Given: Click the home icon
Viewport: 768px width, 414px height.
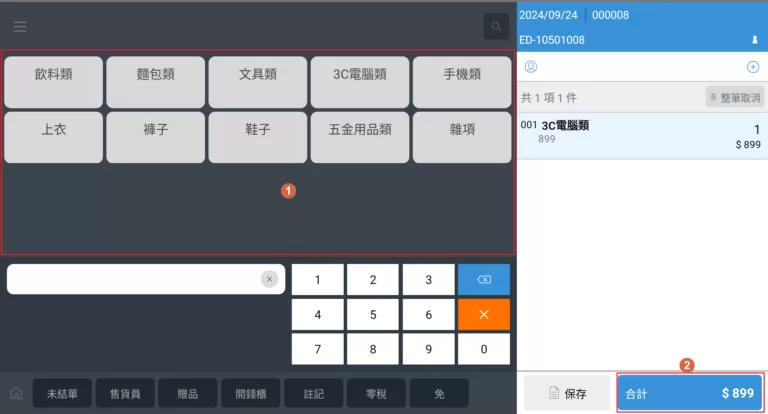Looking at the screenshot, I should pyautogui.click(x=16, y=394).
